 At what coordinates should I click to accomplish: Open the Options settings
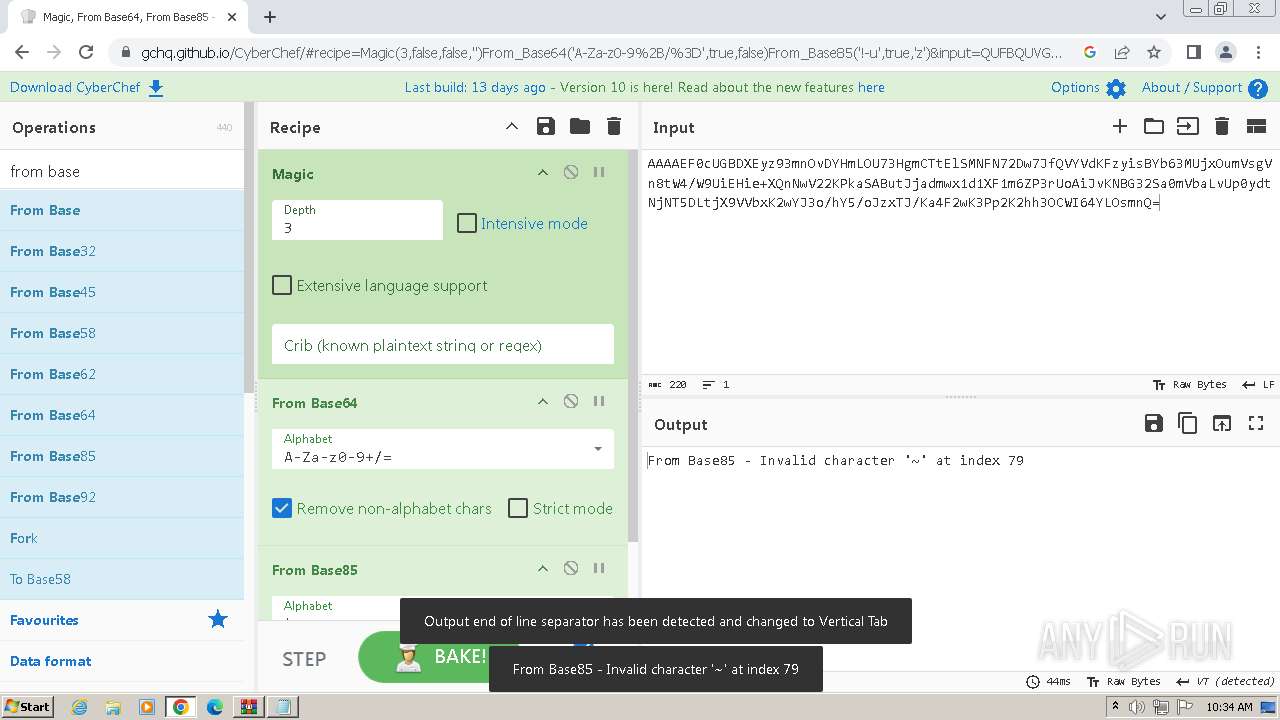pos(1088,87)
